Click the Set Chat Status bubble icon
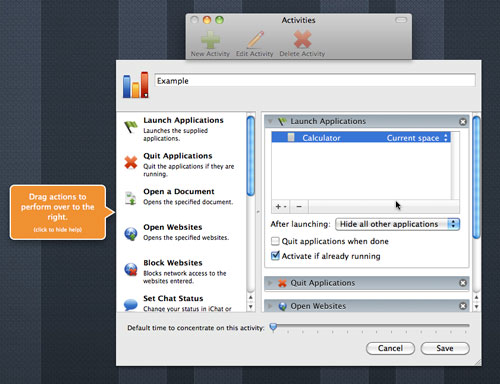Screen dimensions: 500x384 pos(130,304)
